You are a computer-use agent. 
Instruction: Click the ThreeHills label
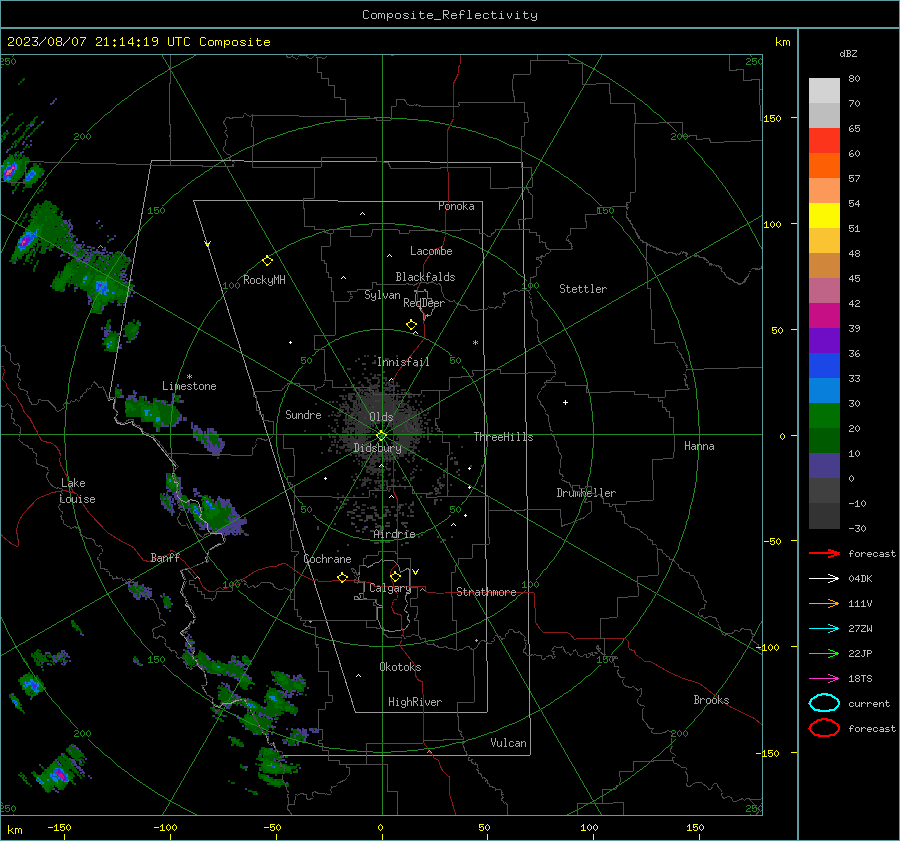[503, 437]
